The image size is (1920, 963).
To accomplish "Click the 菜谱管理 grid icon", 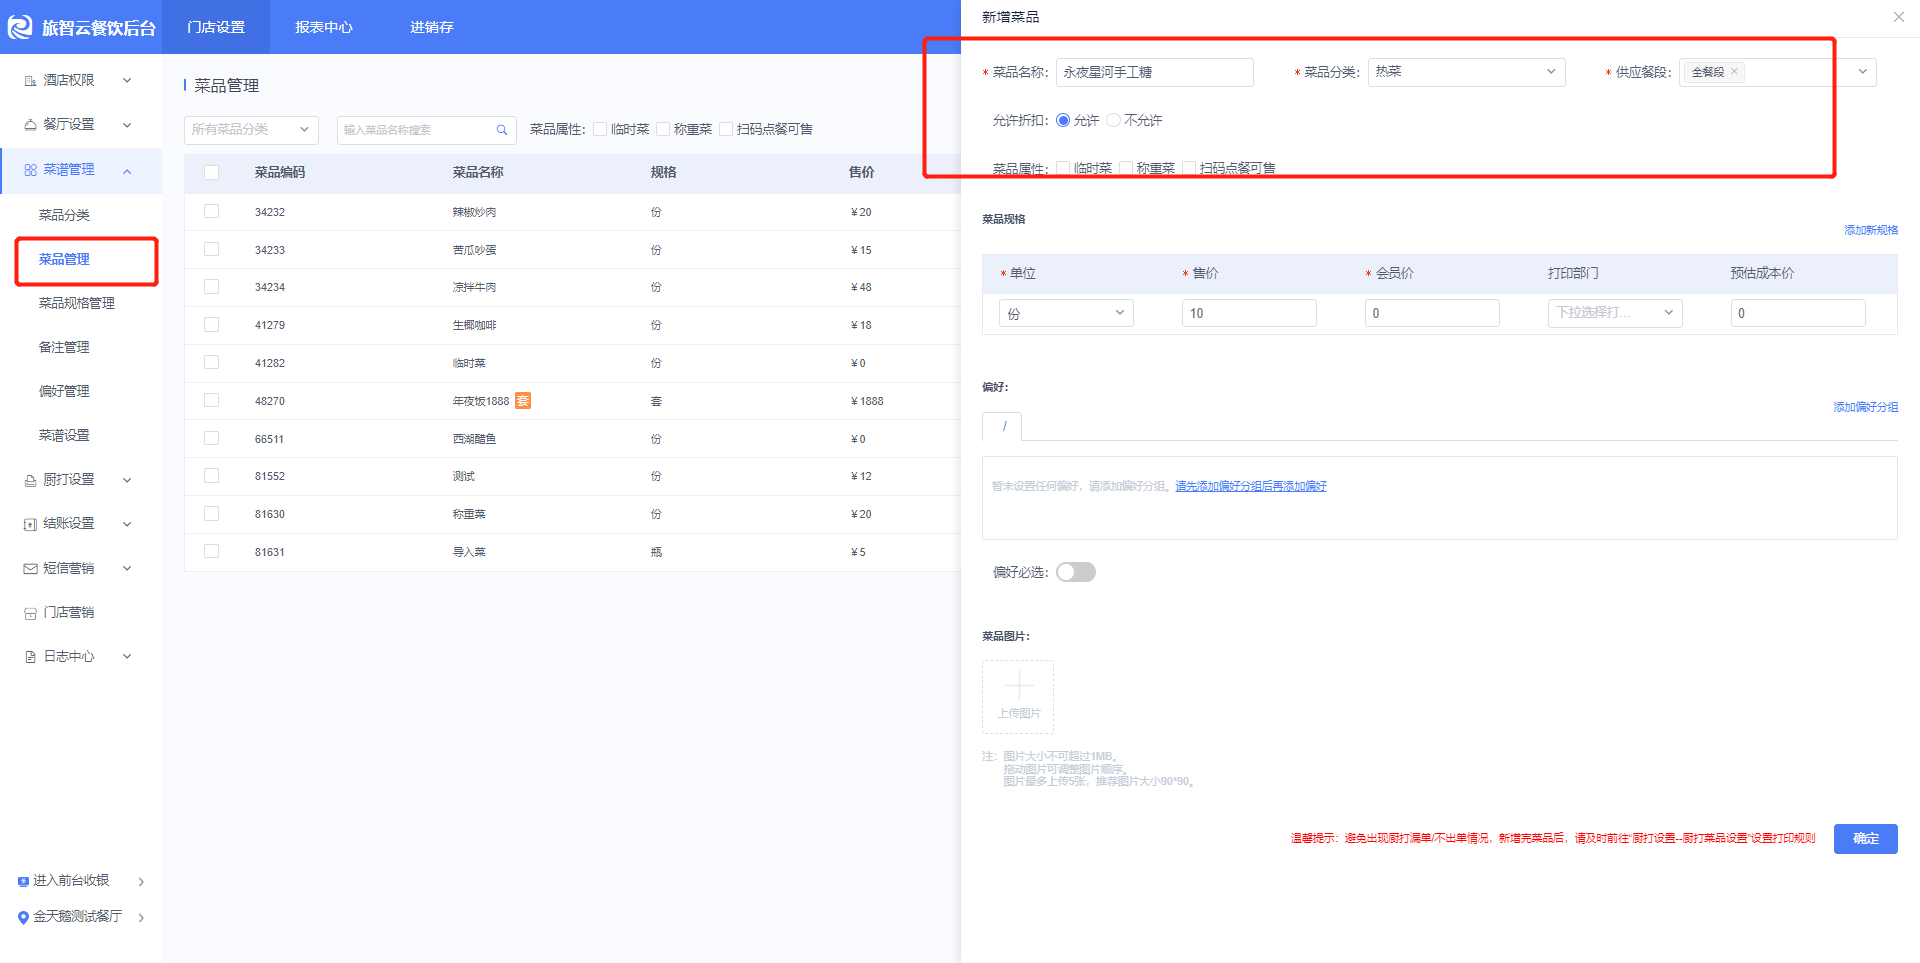I will (30, 170).
